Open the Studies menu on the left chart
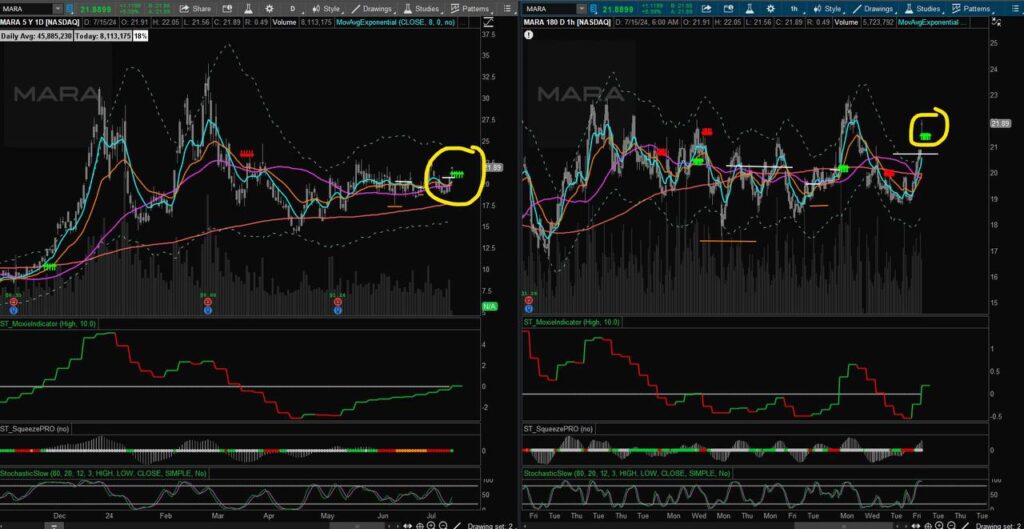The width and height of the screenshot is (1024, 529). (423, 8)
